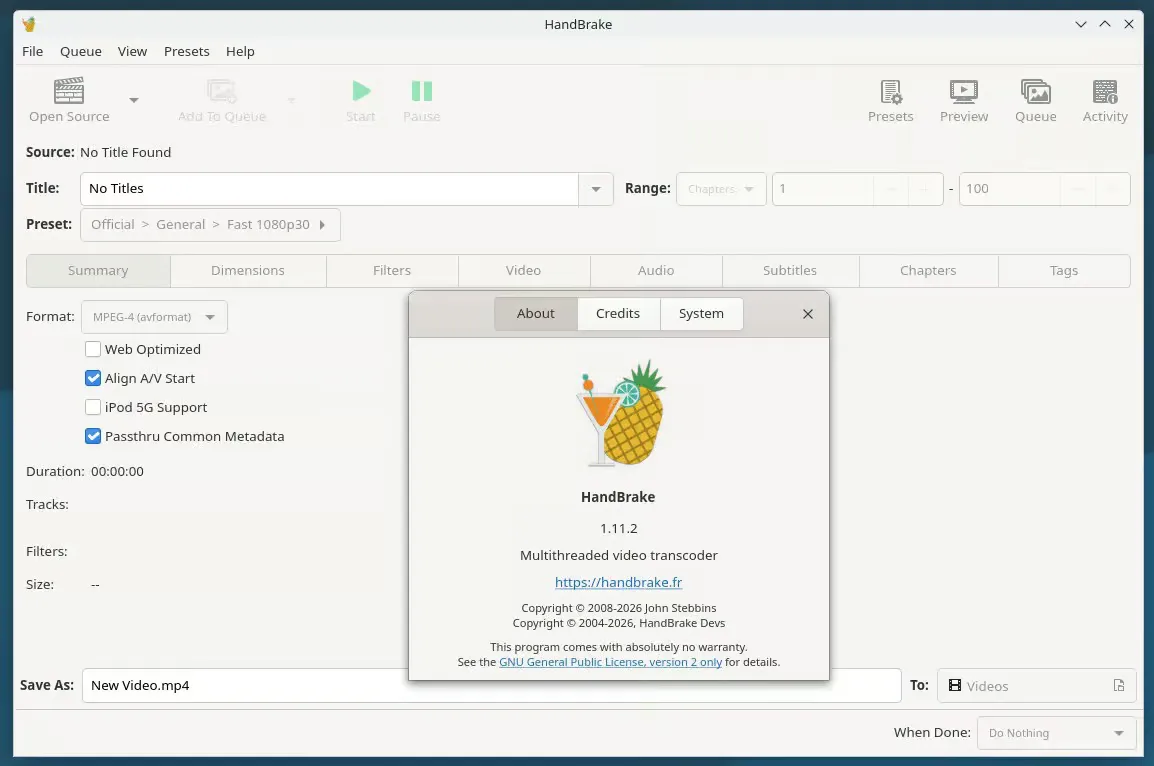
Task: Open Source clapperboard icon
Action: point(69,91)
